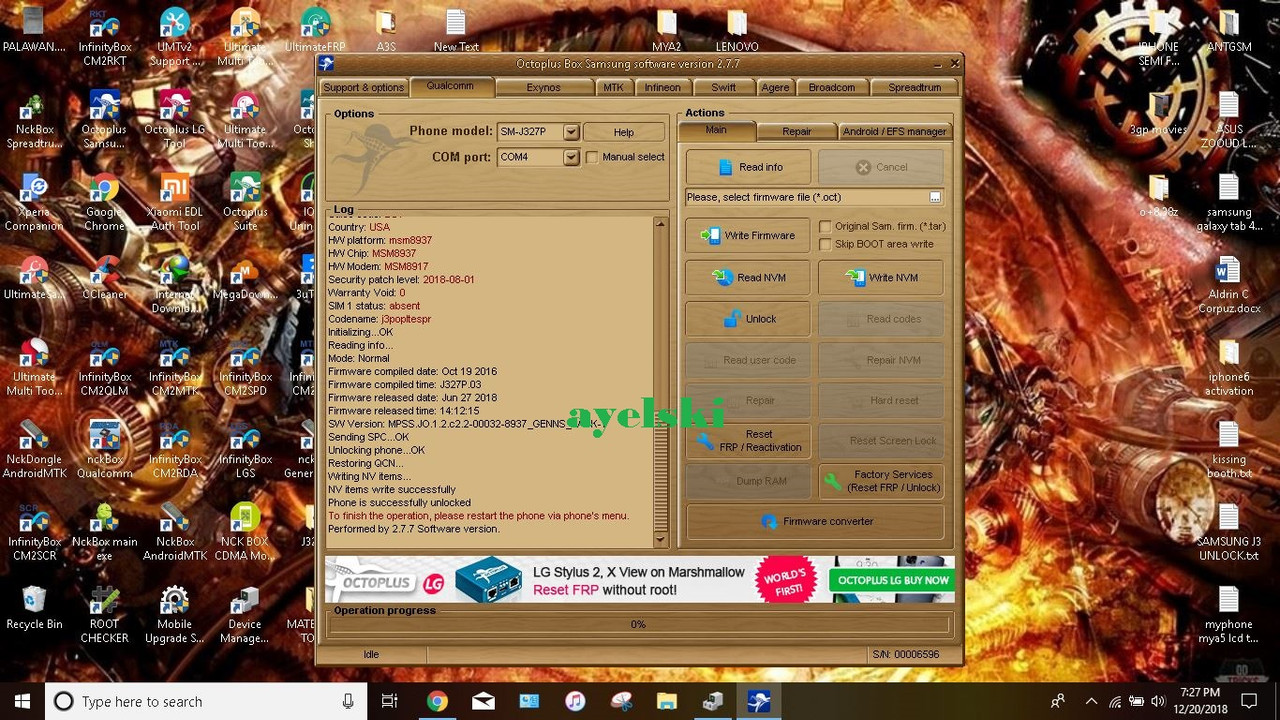Switch to the Exynos tab
This screenshot has width=1280, height=720.
543,88
